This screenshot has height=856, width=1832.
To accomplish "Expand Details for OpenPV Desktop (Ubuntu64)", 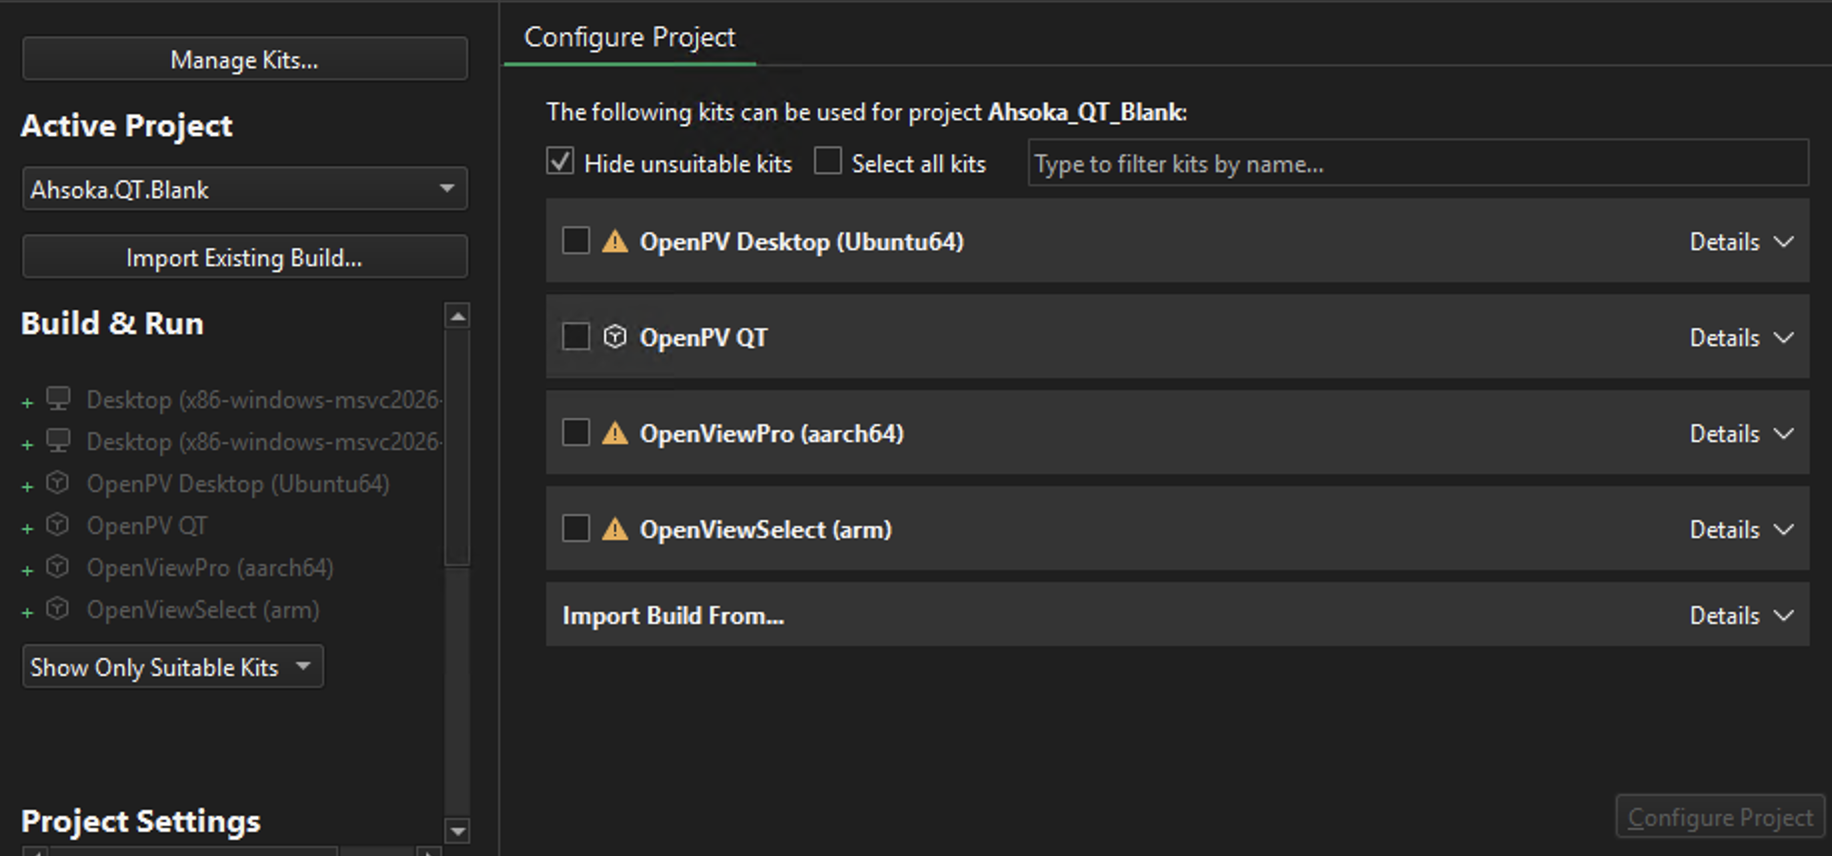I will click(x=1741, y=242).
